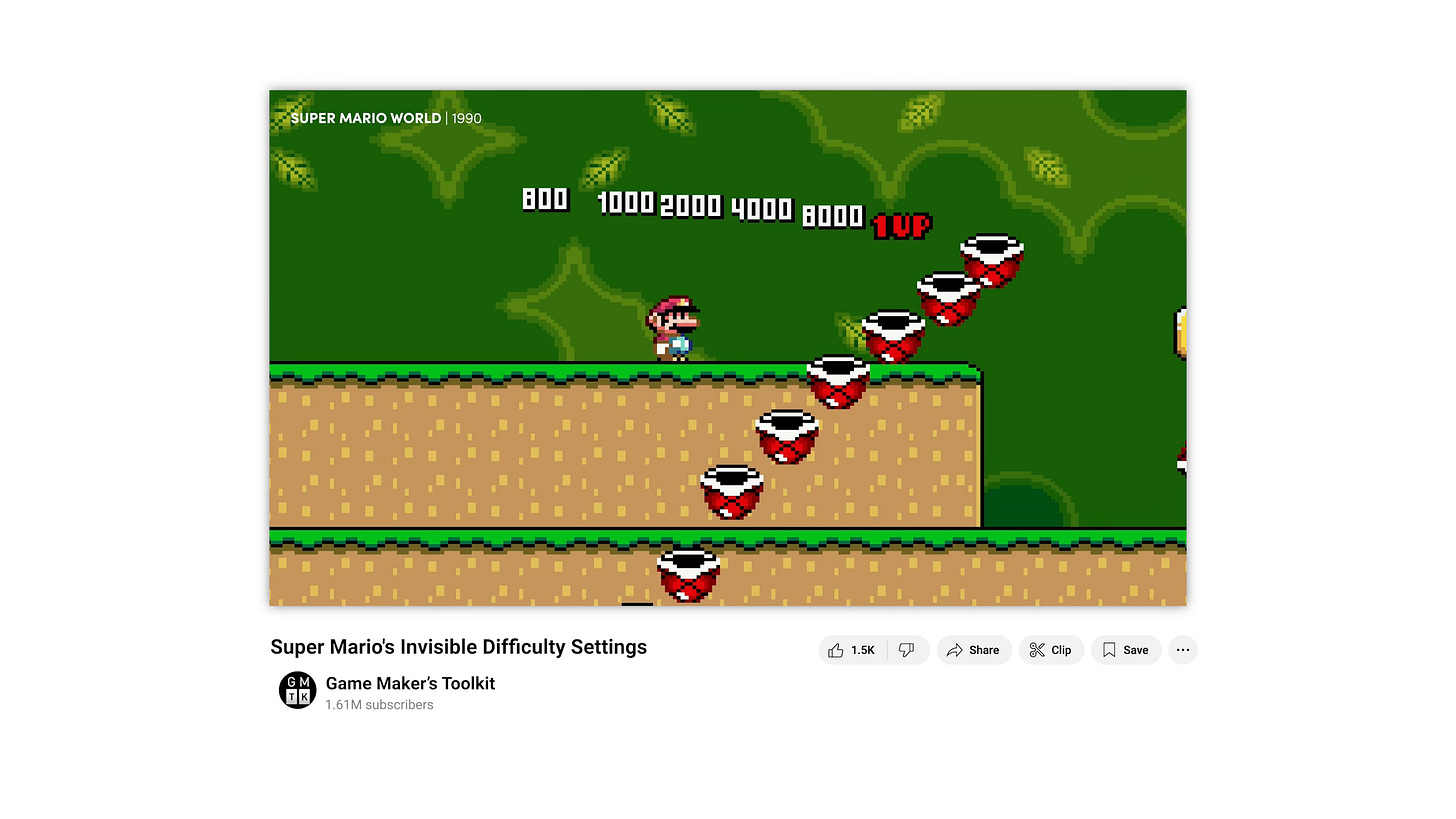This screenshot has width=1456, height=819.
Task: Save the video to a playlist
Action: pyautogui.click(x=1126, y=650)
